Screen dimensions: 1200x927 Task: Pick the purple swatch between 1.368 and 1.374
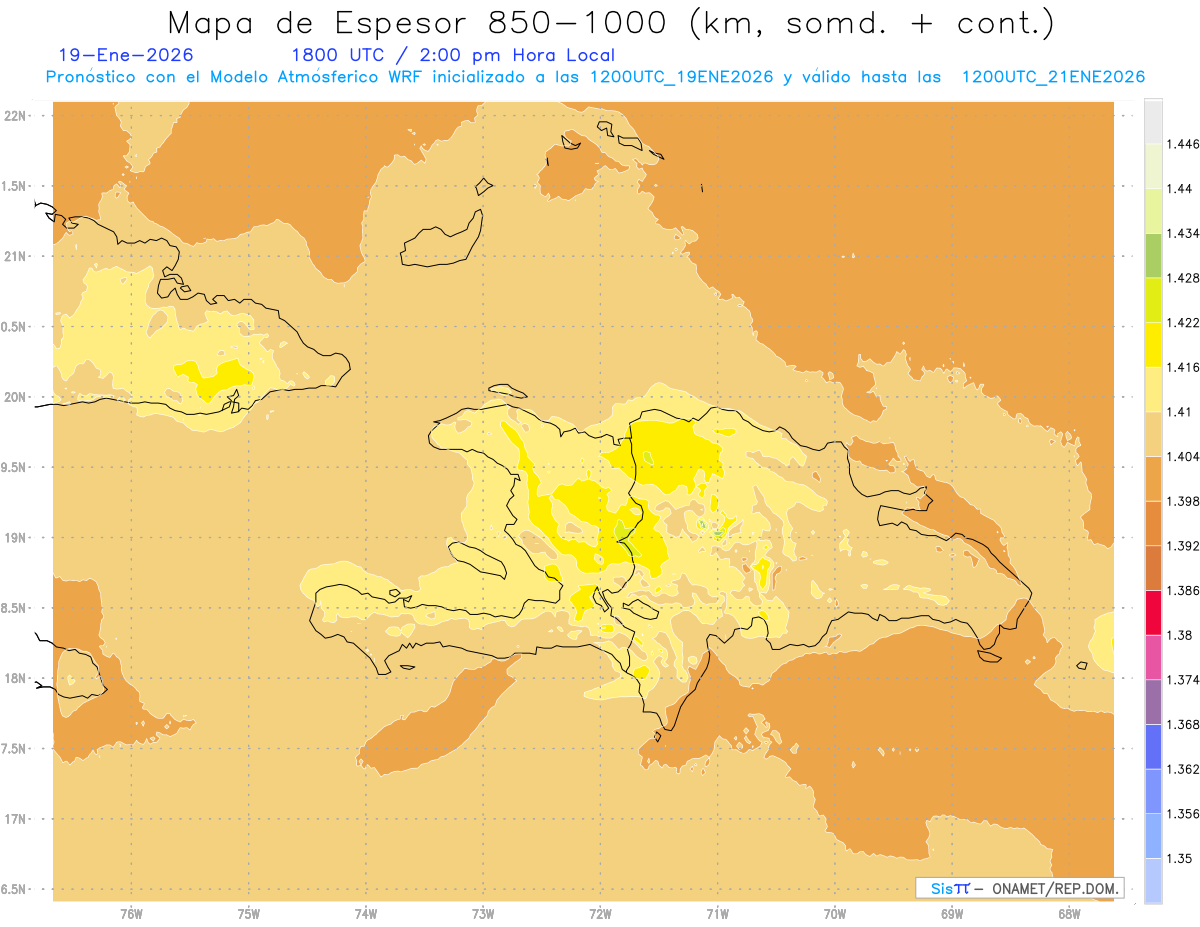coord(1153,702)
